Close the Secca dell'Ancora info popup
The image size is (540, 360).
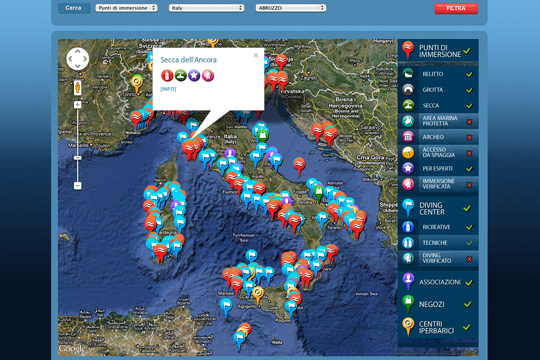pos(256,55)
